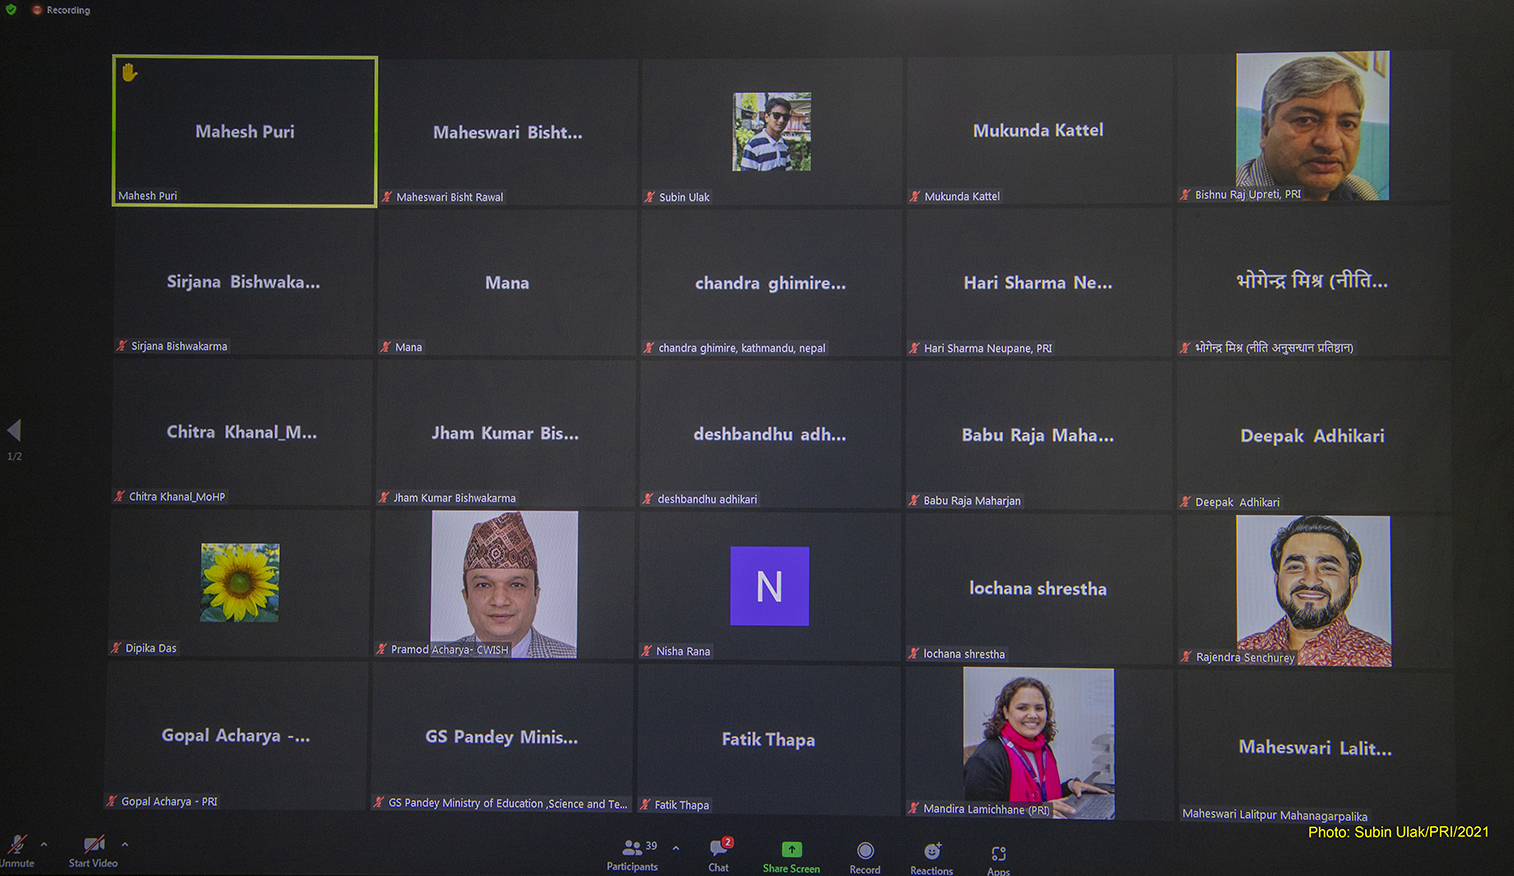
Task: Select Nisha Rana's purple N avatar tile
Action: (769, 586)
